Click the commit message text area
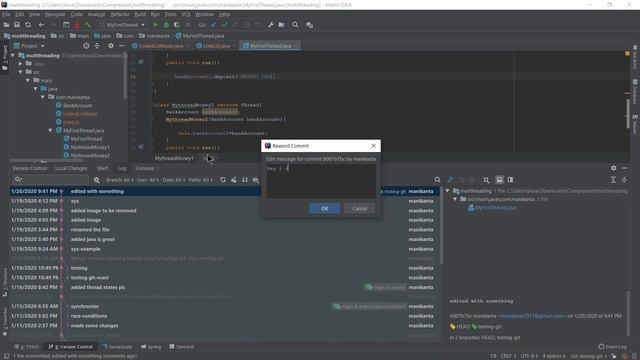This screenshot has width=640, height=360. [321, 181]
